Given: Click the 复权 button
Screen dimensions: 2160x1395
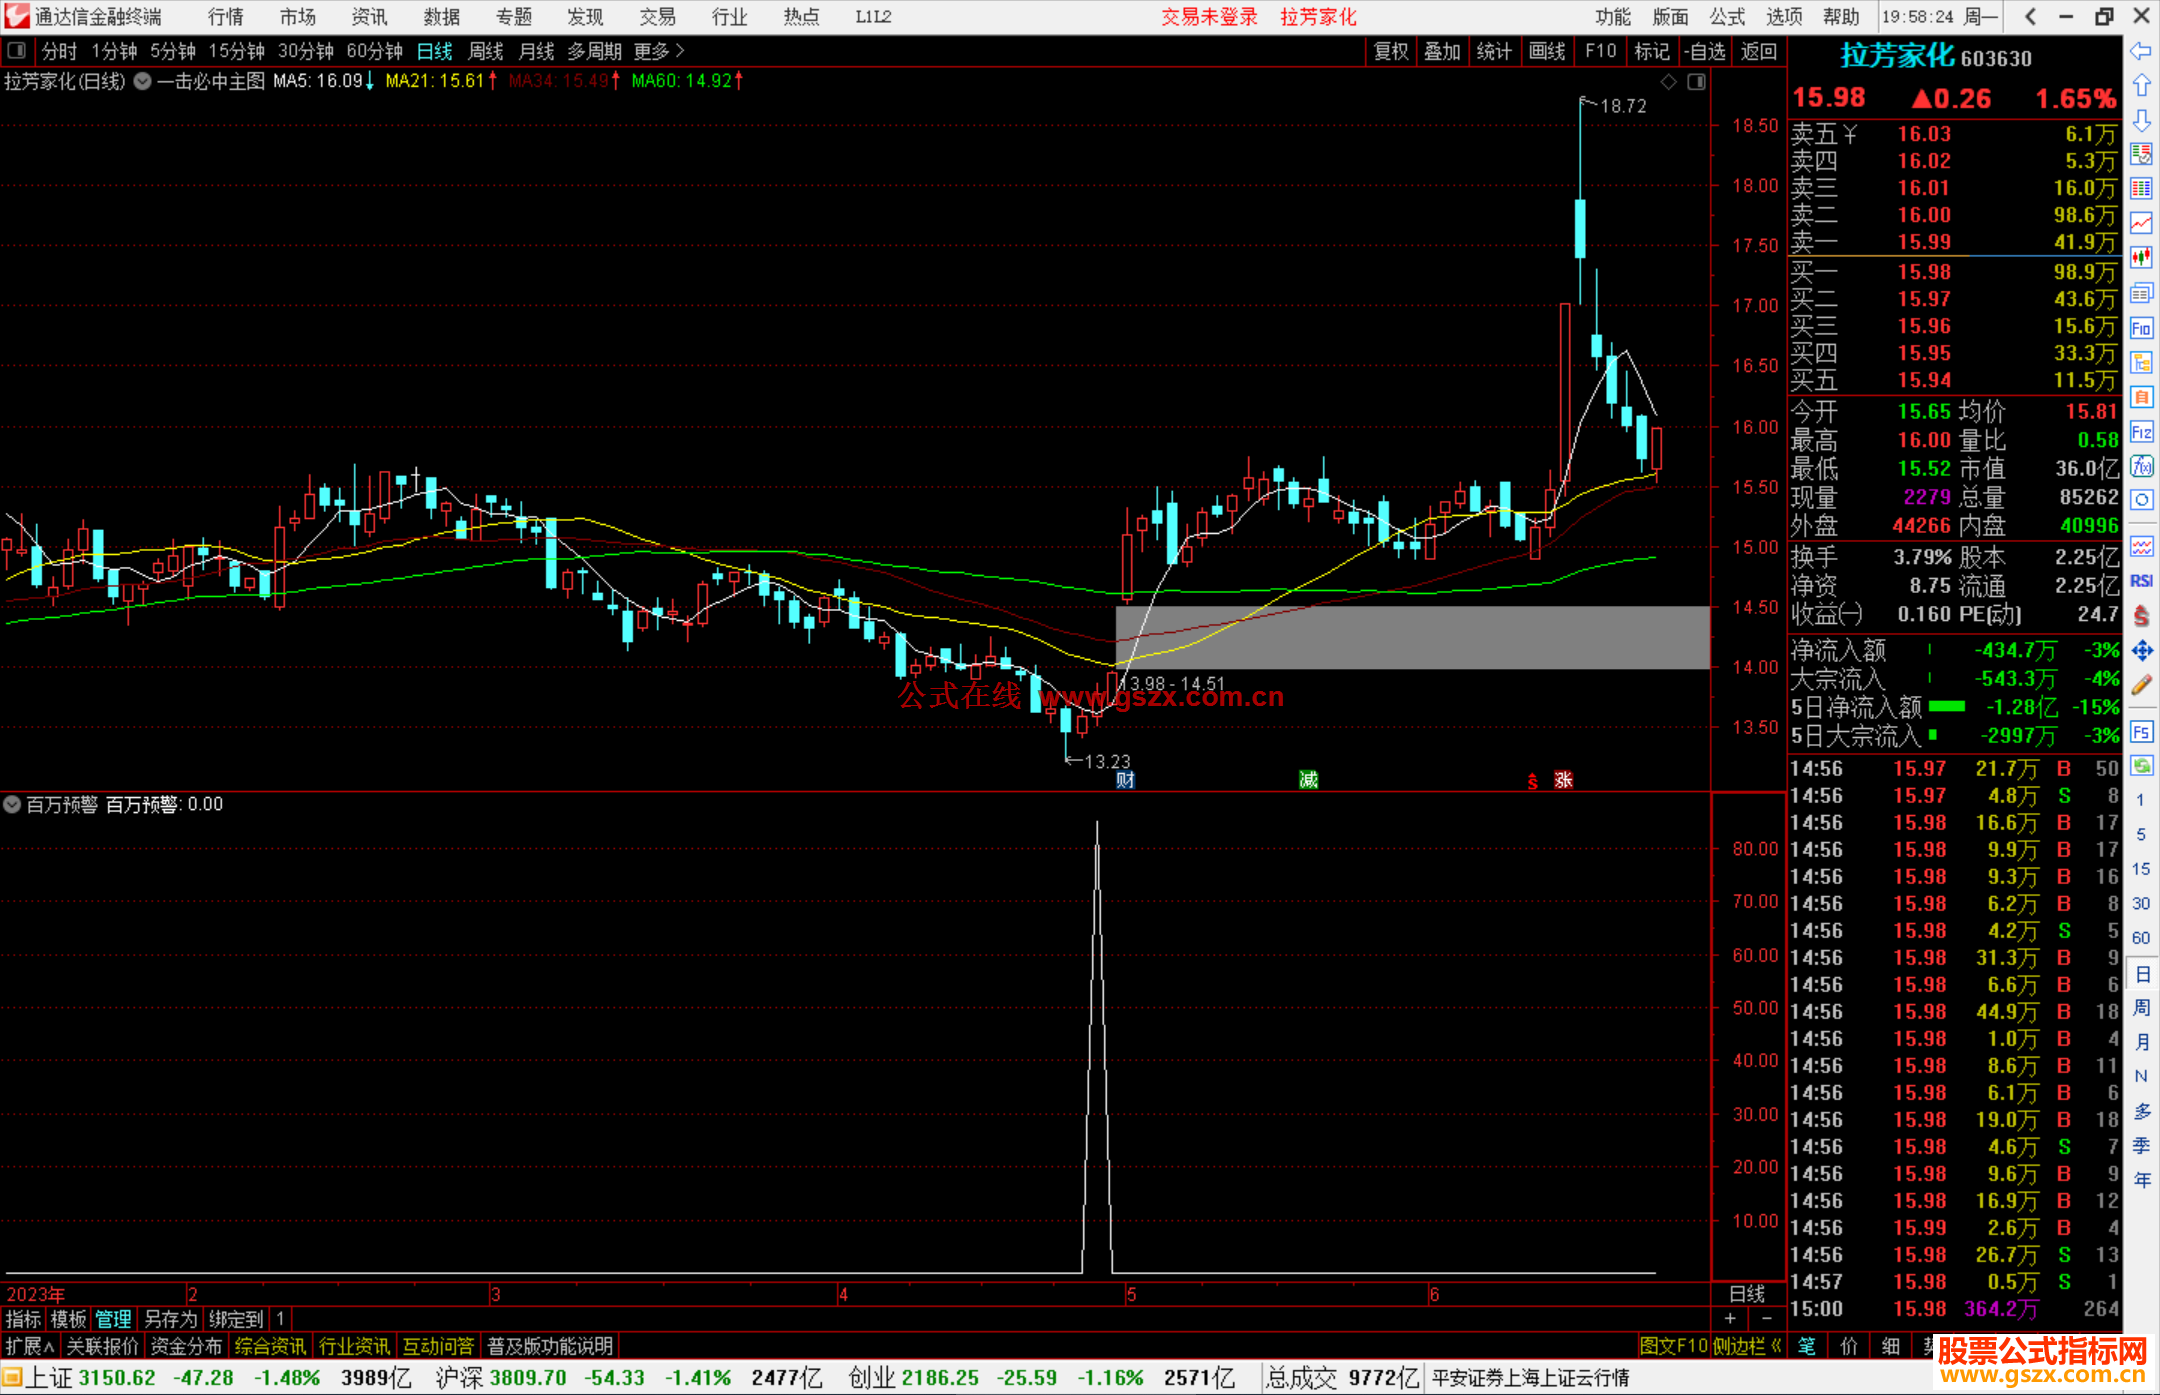Looking at the screenshot, I should [x=1390, y=51].
